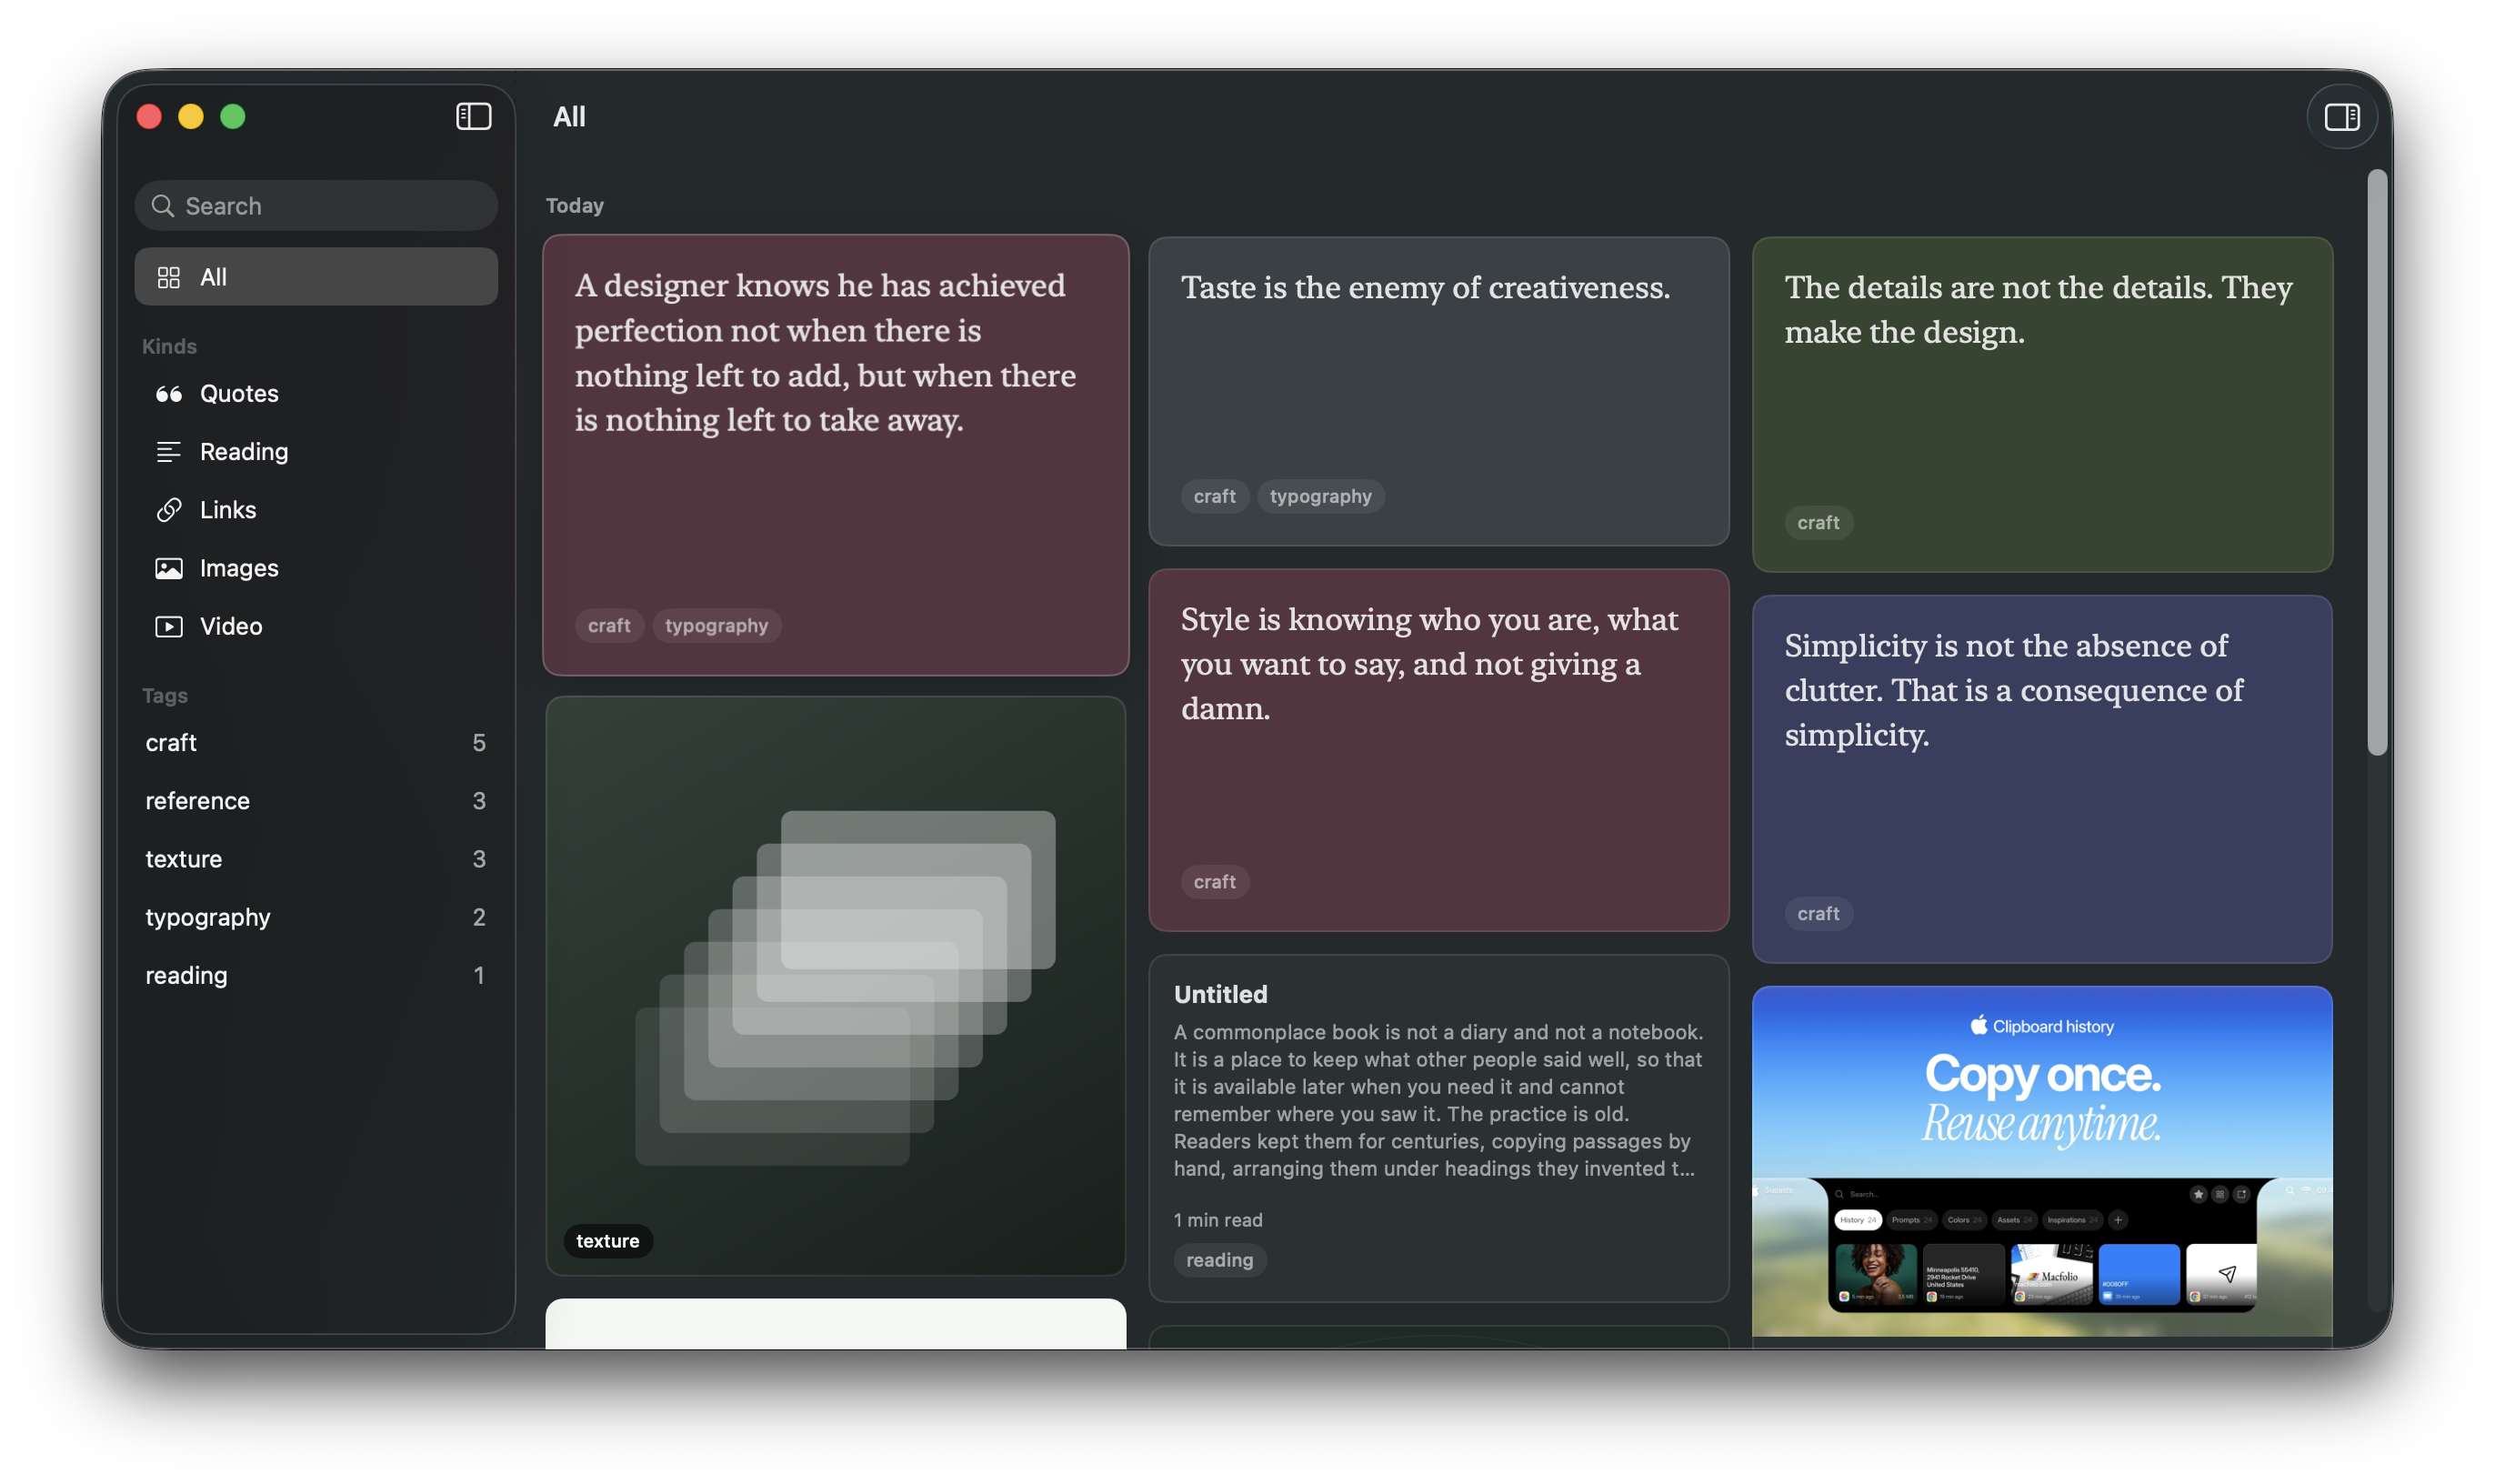2495x1484 pixels.
Task: Click the '1 min read' label
Action: tap(1217, 1220)
